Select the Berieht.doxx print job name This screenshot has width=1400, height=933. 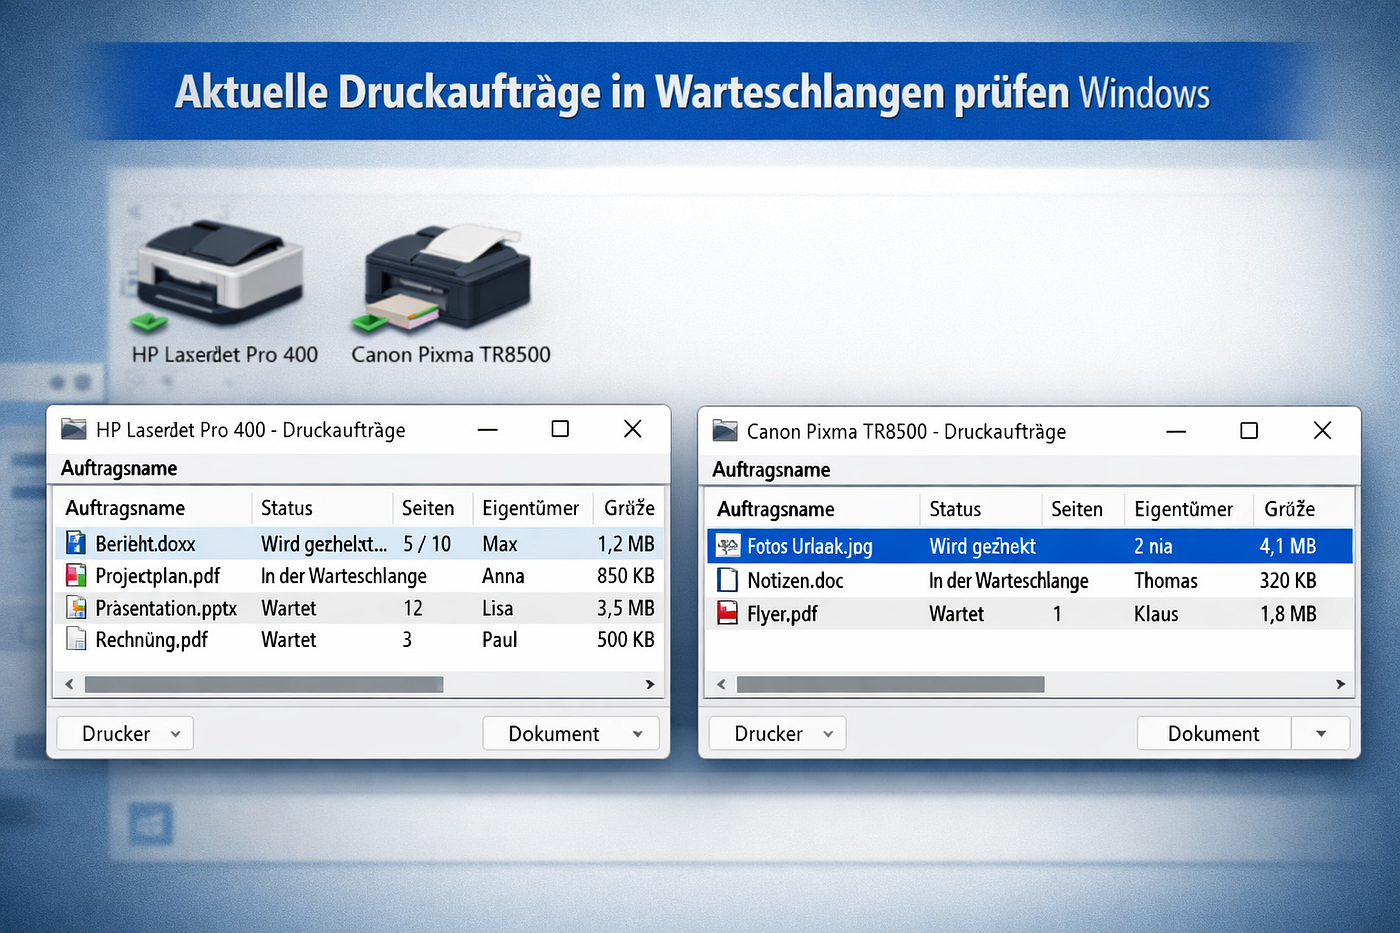click(x=146, y=544)
